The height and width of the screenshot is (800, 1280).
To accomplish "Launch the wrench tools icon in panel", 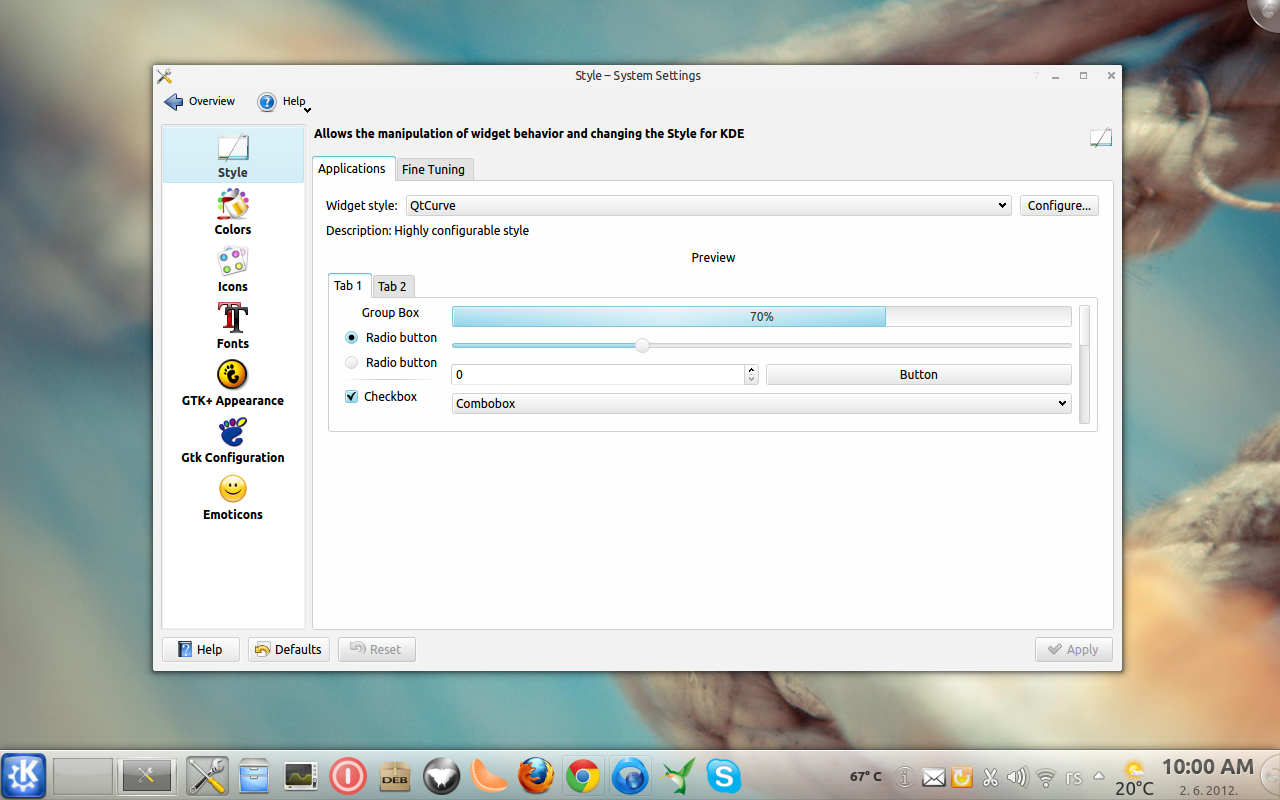I will 207,775.
